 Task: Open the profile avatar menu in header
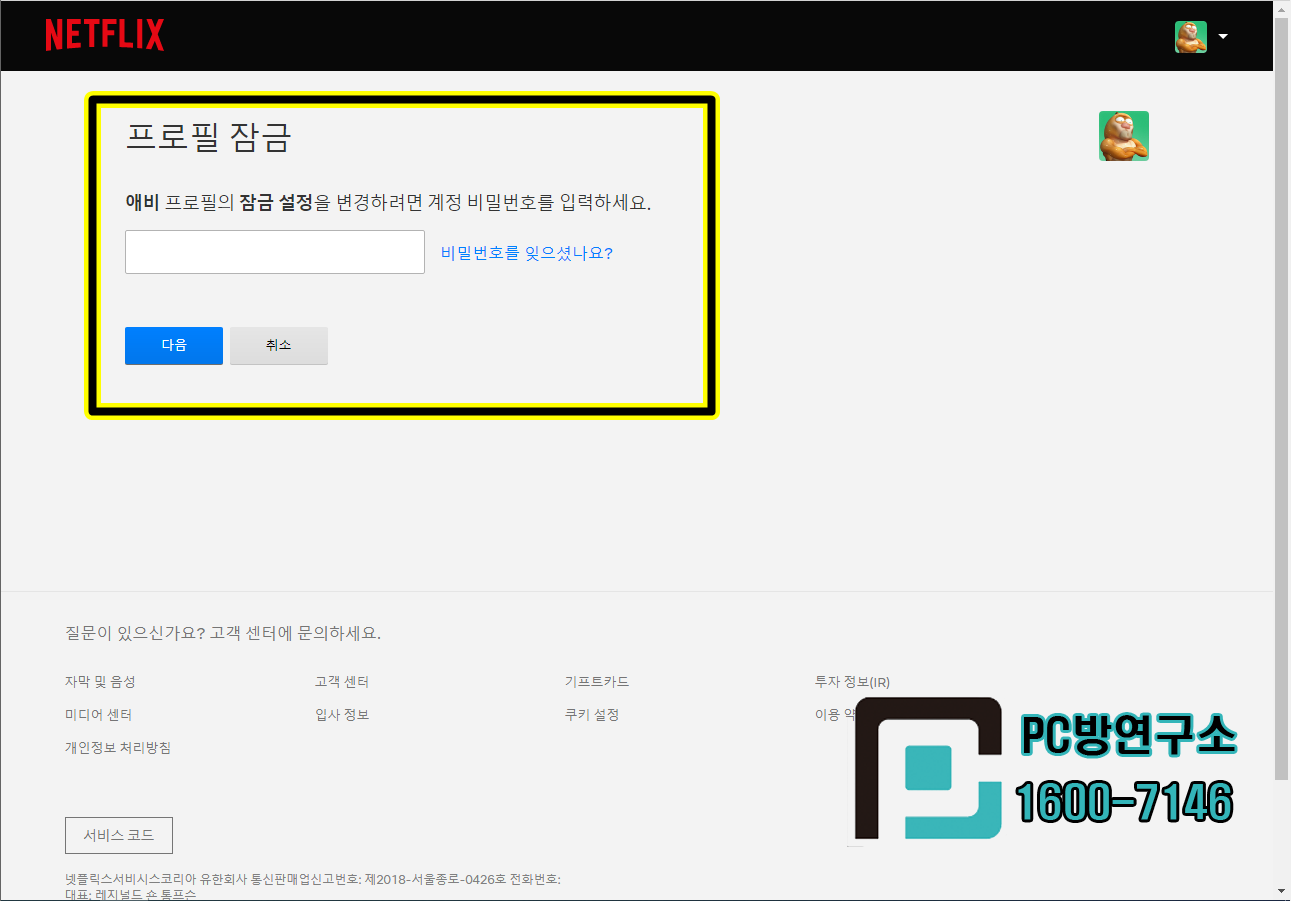(1191, 37)
